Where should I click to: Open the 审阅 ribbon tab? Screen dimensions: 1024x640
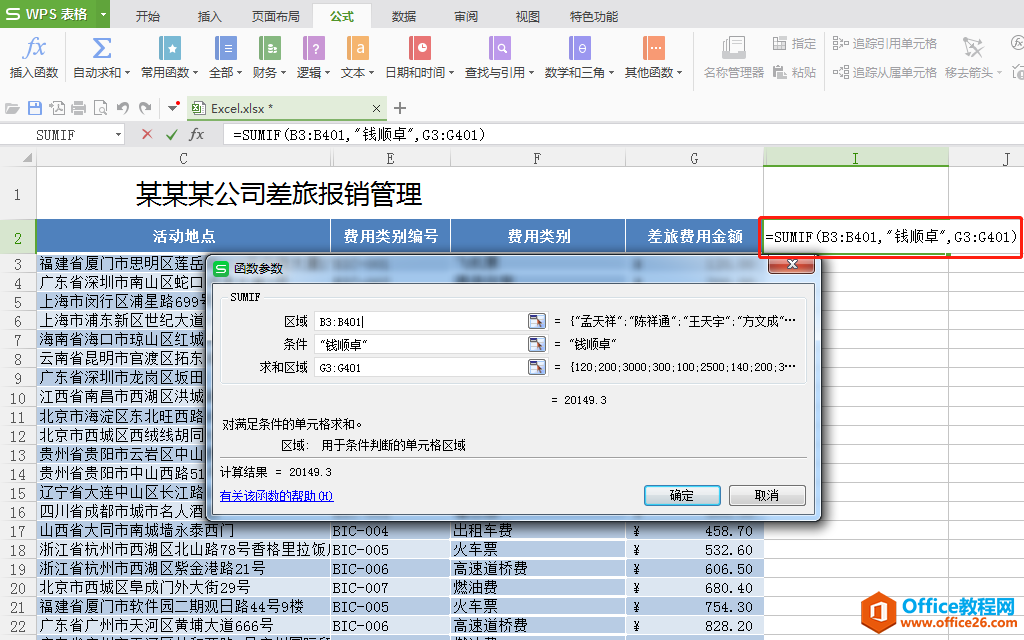pos(466,16)
